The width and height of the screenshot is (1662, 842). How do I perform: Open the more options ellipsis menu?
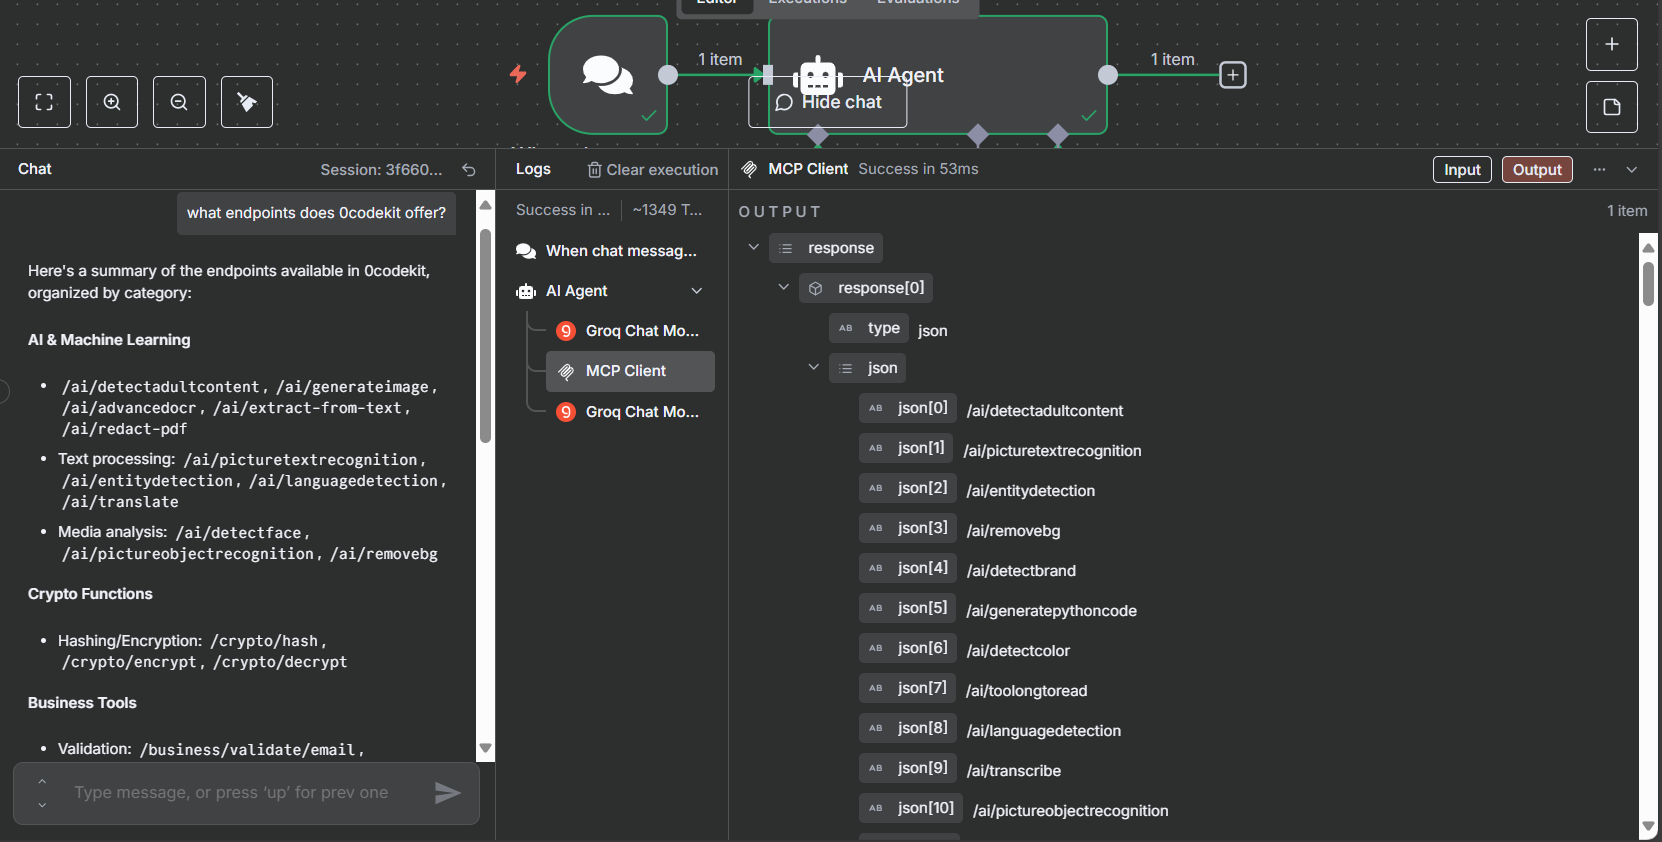(1599, 170)
